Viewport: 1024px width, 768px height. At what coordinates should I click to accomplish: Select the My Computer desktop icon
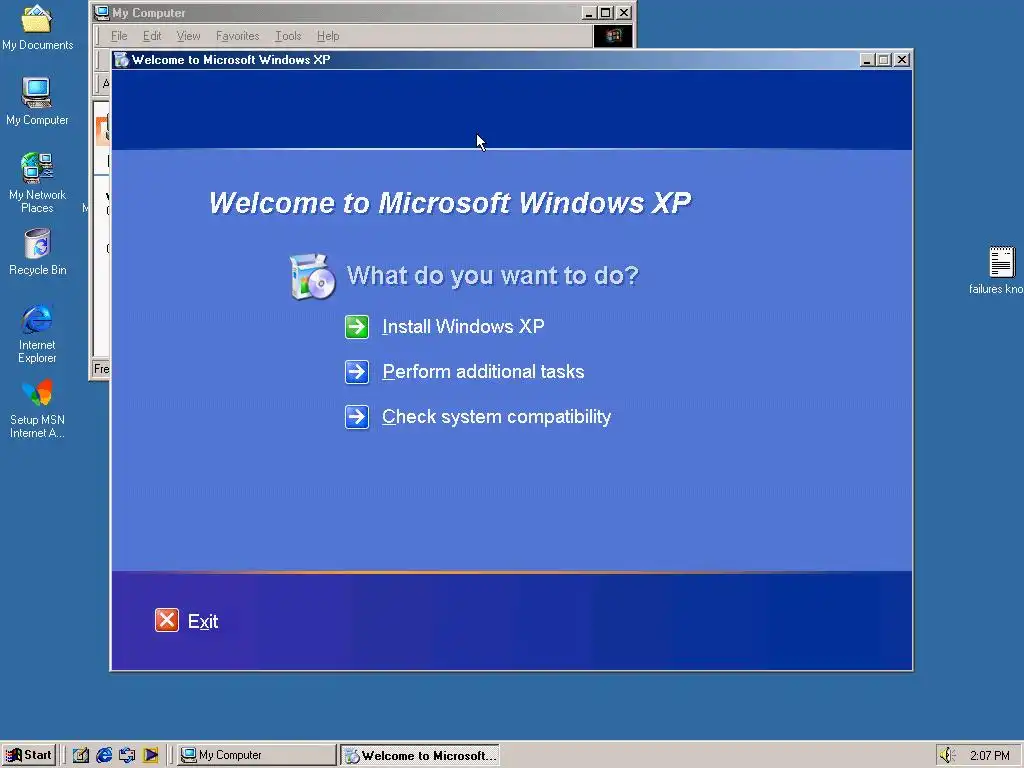[x=37, y=101]
